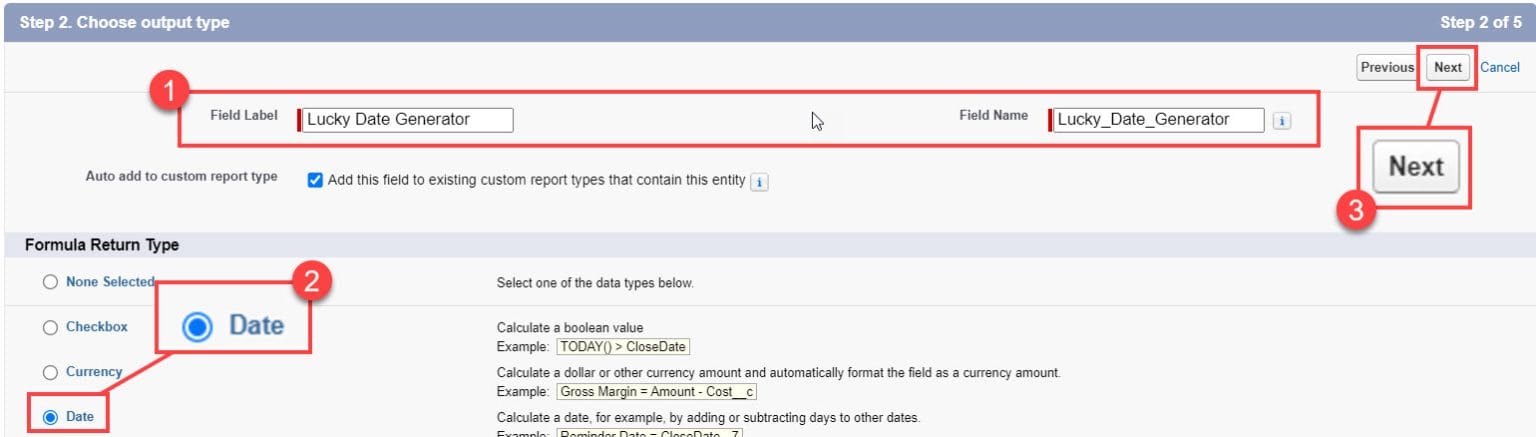The image size is (1536, 437).
Task: Click the red number 3 annotation badge
Action: 1357,211
